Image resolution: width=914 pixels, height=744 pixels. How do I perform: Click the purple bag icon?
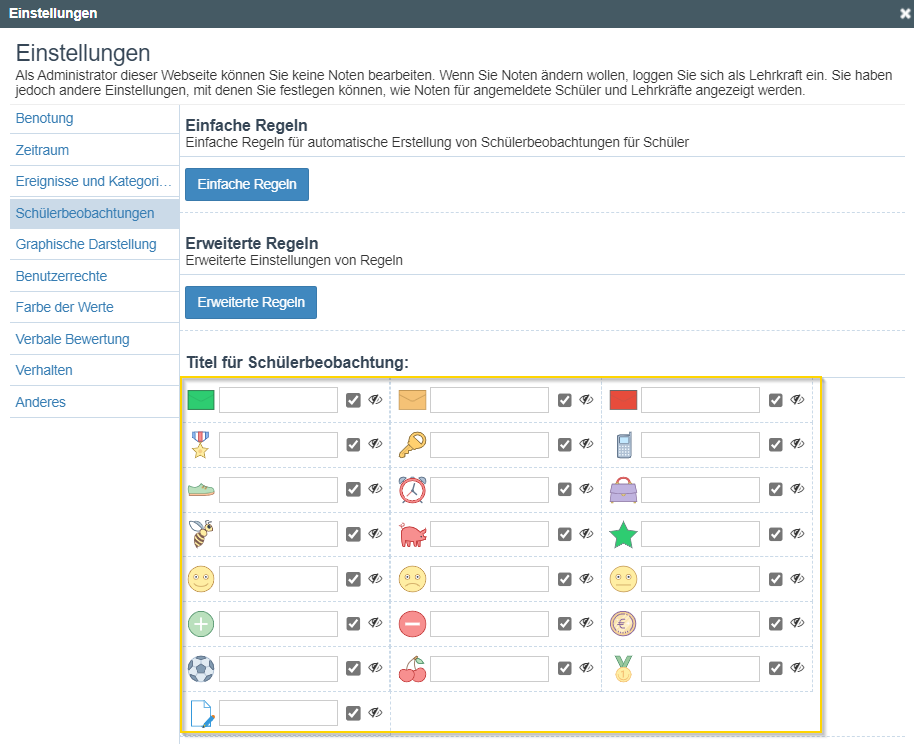tap(623, 490)
